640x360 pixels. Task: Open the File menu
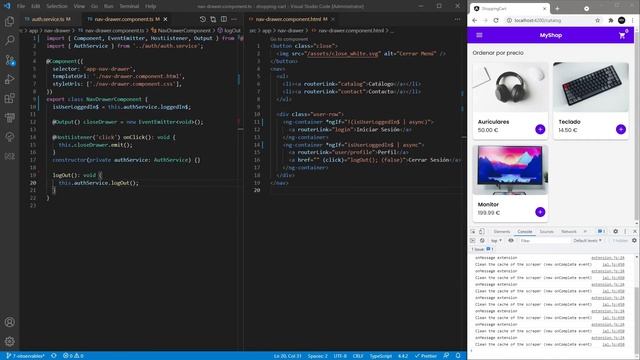pyautogui.click(x=21, y=6)
